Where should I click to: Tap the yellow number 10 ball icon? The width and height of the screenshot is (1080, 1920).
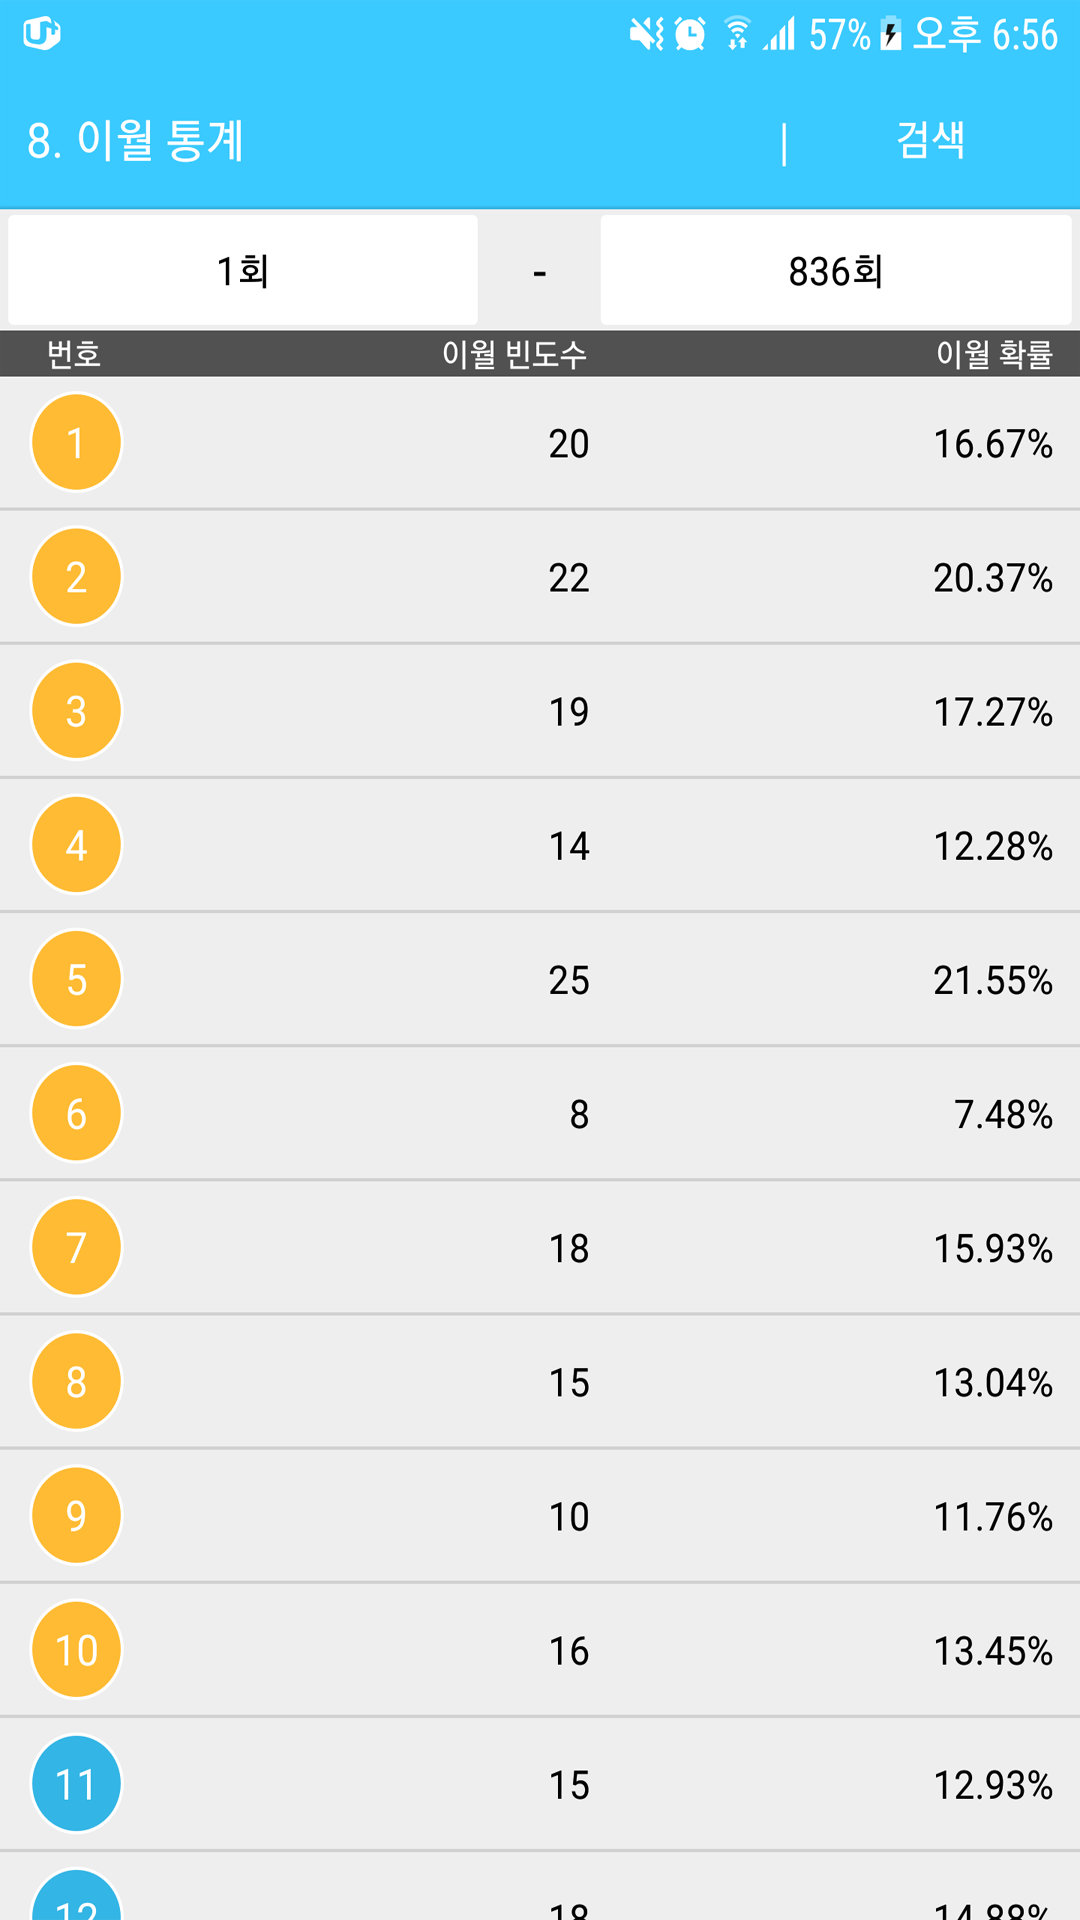click(x=76, y=1650)
